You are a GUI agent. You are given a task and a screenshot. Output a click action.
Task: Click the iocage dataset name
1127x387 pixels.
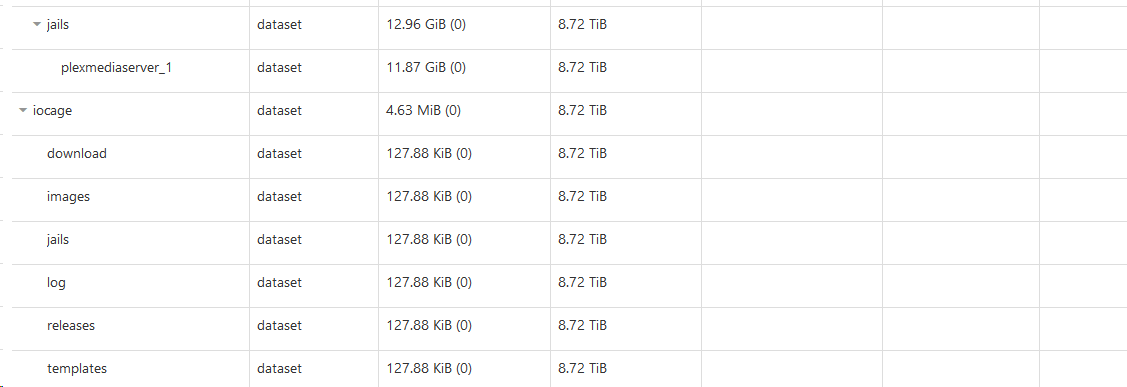52,111
